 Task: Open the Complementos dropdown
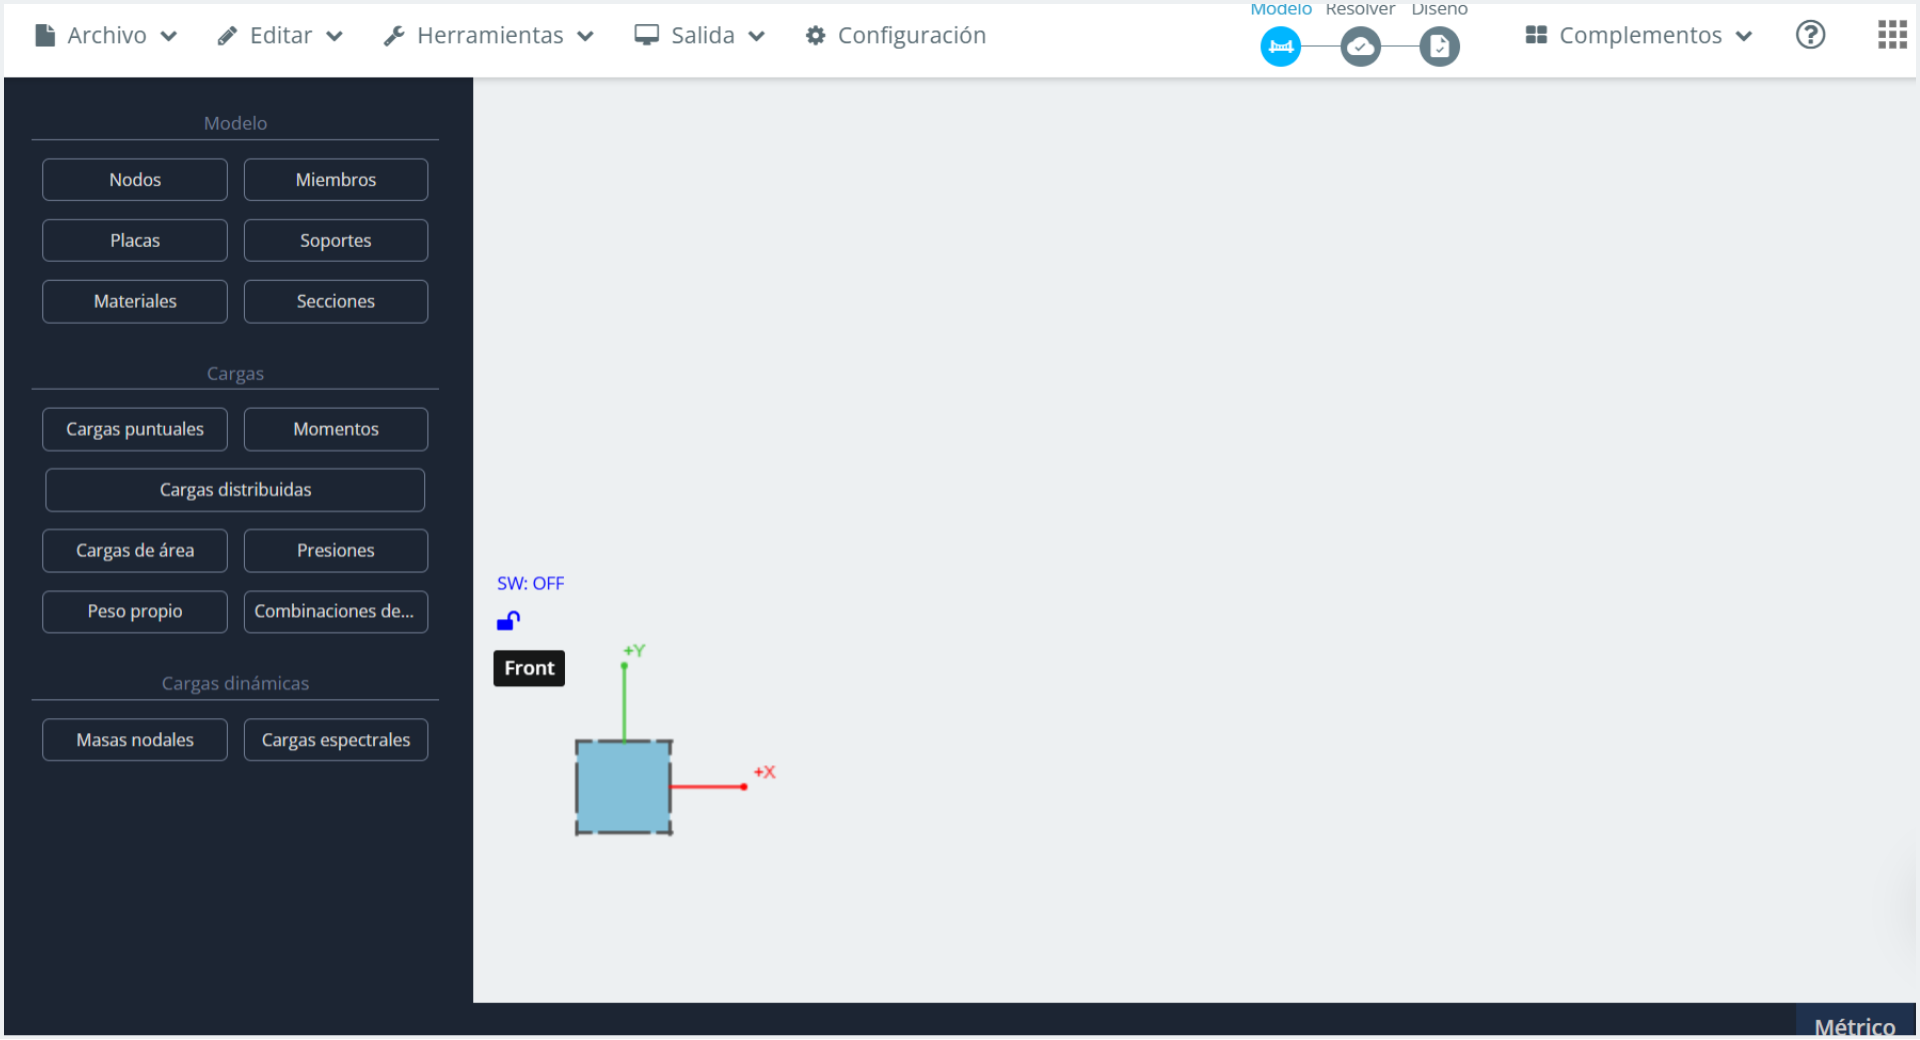point(1639,36)
